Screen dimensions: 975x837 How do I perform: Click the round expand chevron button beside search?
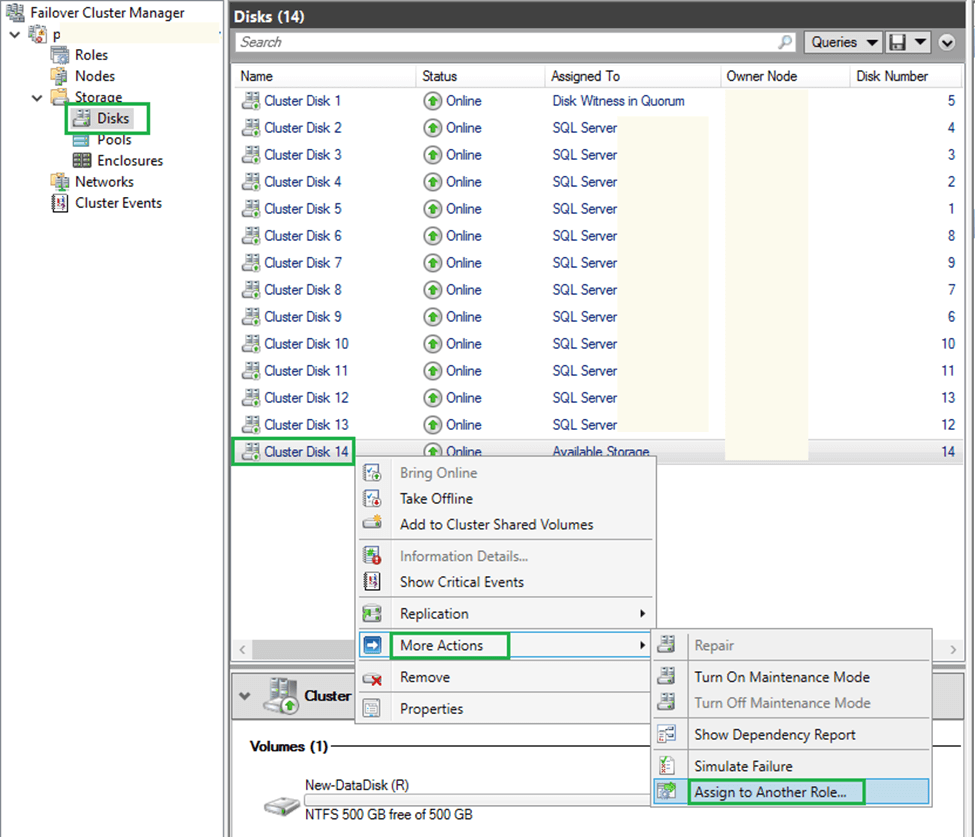tap(947, 42)
